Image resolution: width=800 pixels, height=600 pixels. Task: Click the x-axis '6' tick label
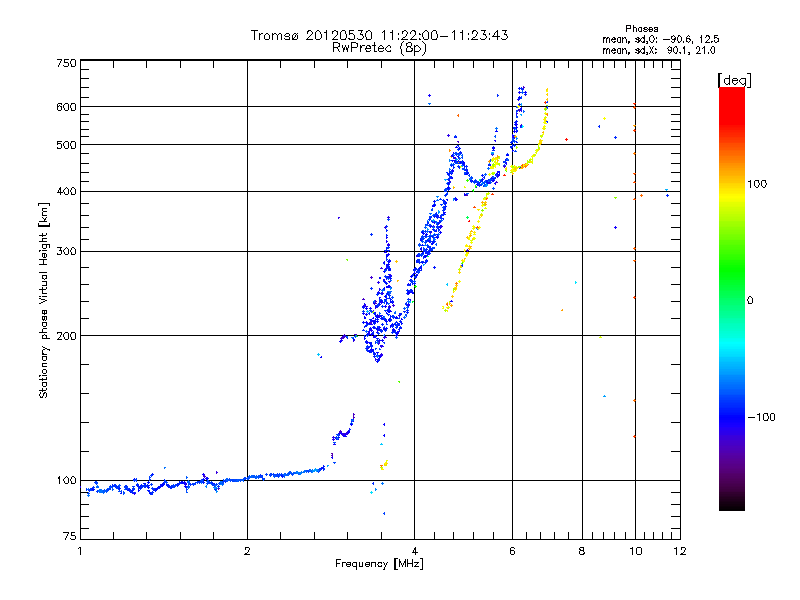pos(512,552)
